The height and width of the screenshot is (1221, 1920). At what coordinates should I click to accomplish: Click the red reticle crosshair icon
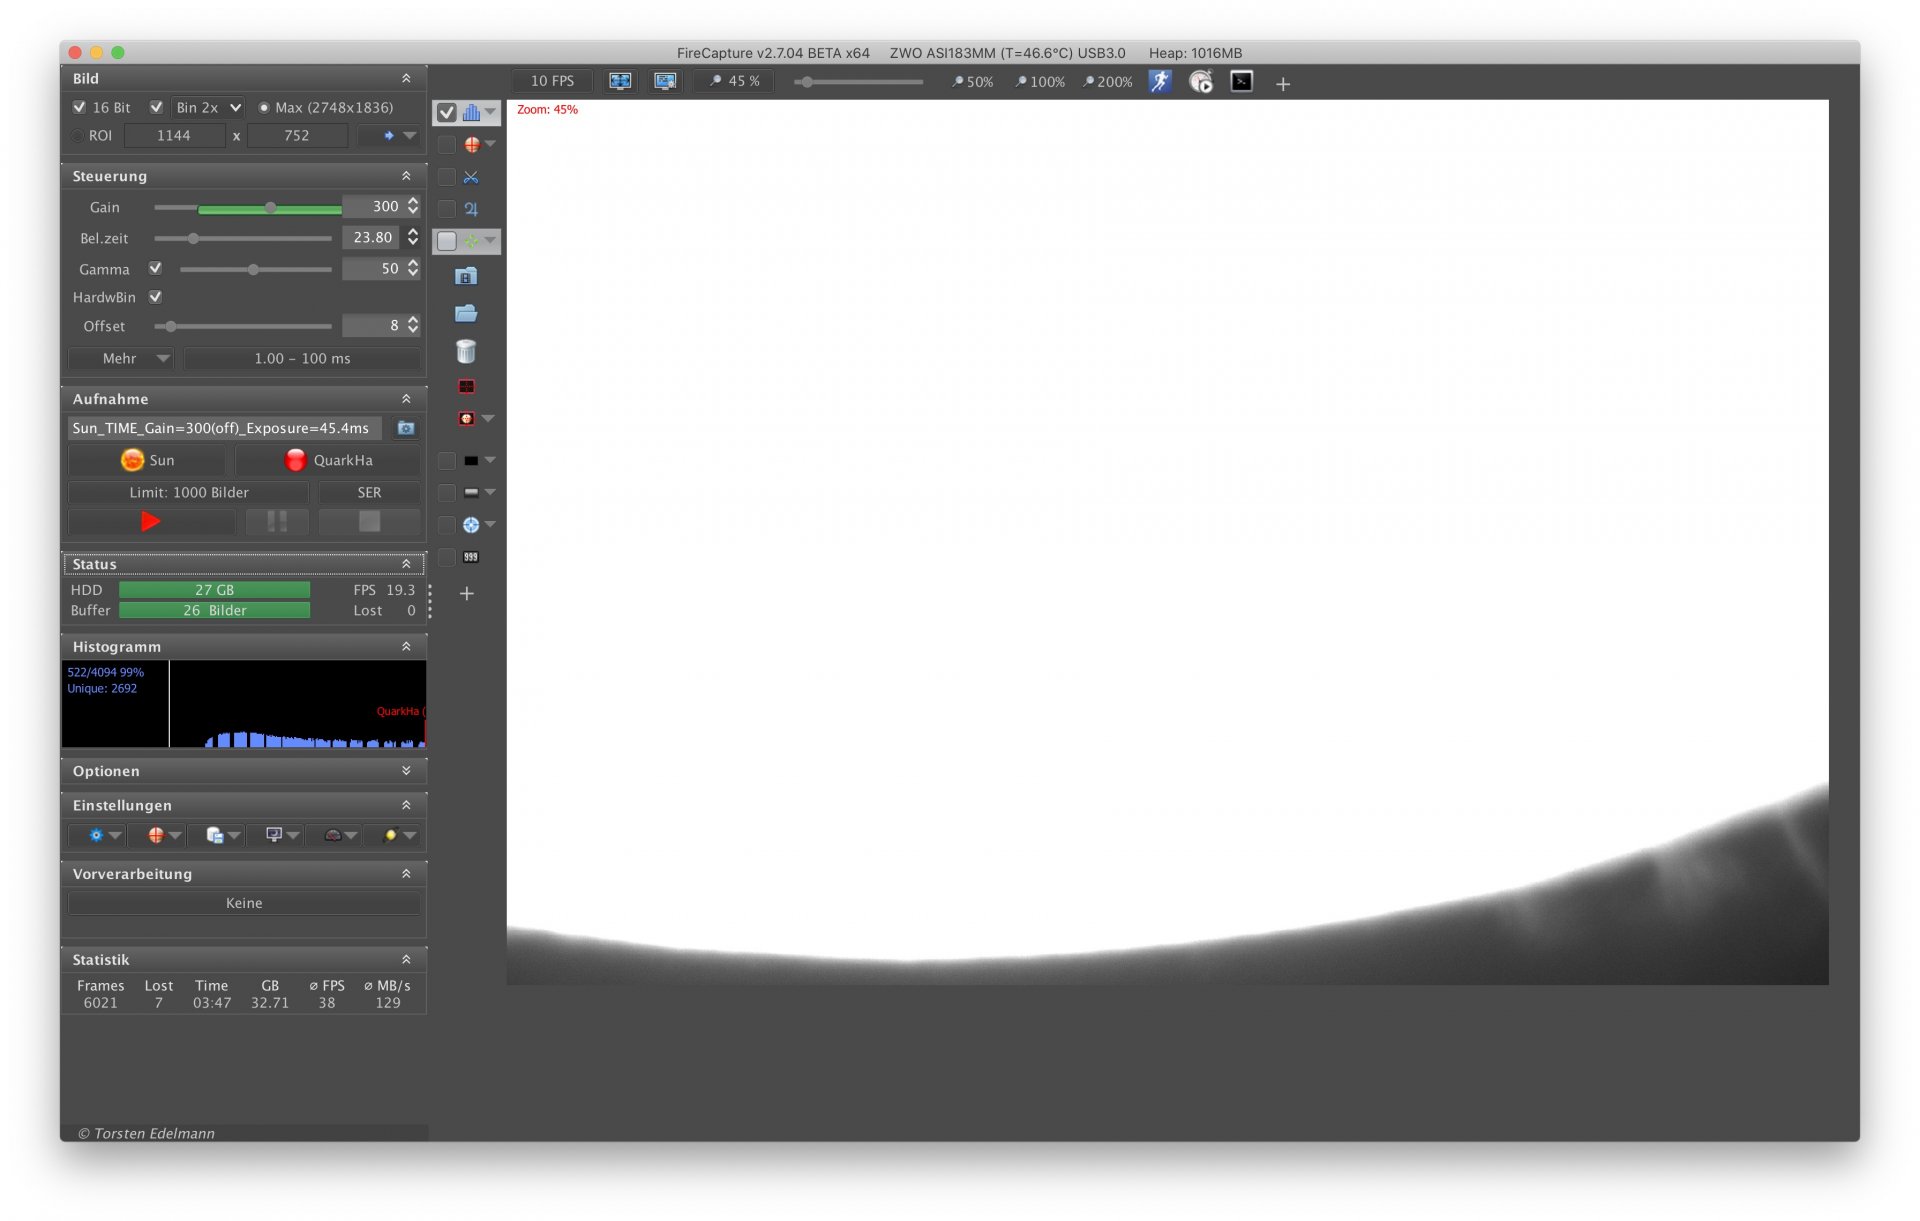click(x=471, y=145)
